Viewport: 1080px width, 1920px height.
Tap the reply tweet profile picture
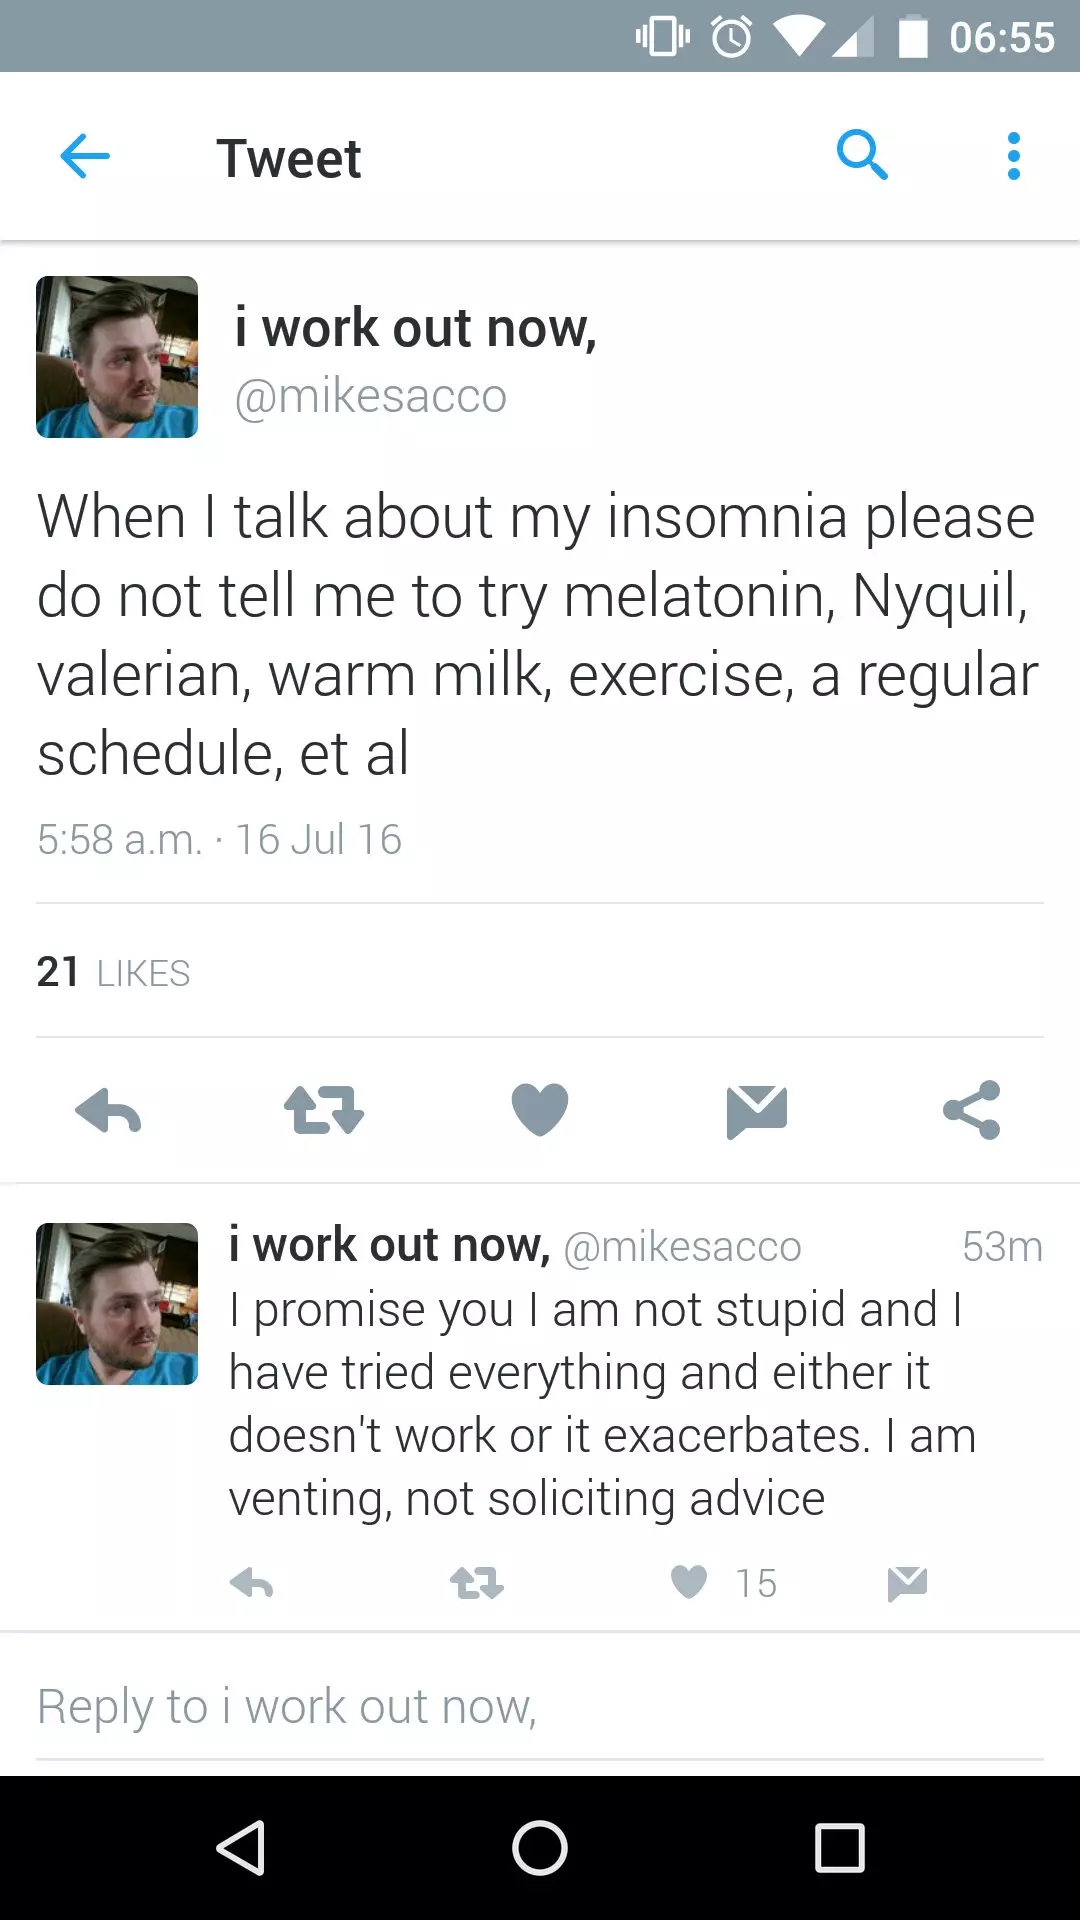pos(117,1304)
